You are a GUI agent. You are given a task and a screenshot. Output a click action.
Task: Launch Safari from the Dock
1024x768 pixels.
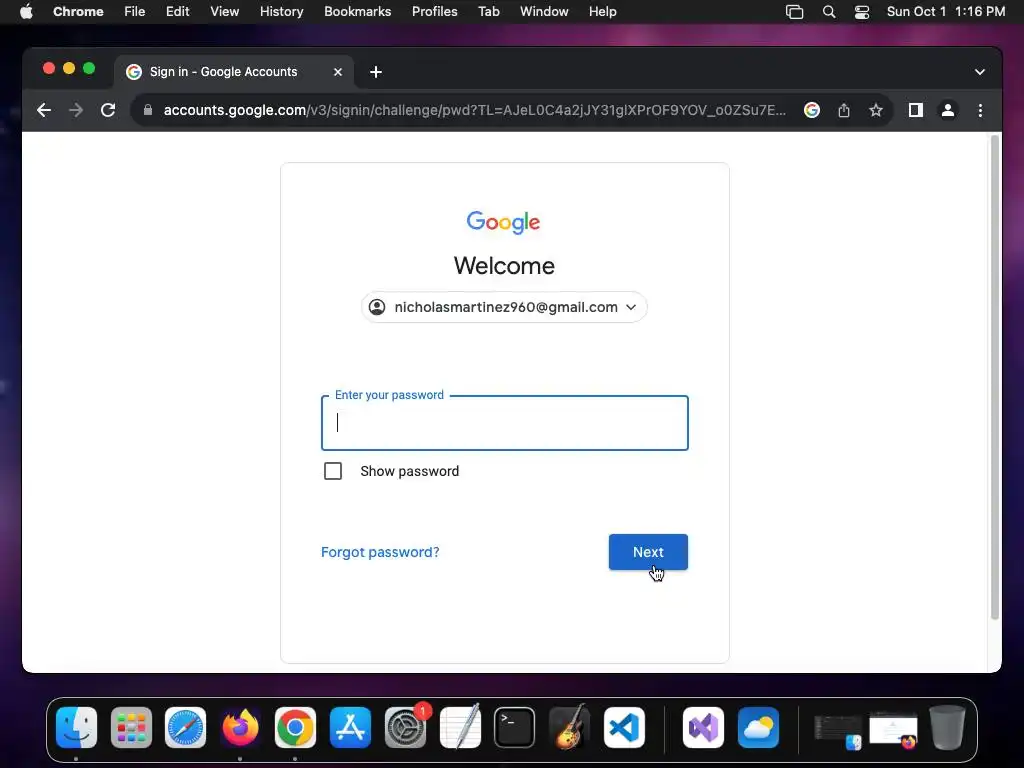(x=185, y=728)
